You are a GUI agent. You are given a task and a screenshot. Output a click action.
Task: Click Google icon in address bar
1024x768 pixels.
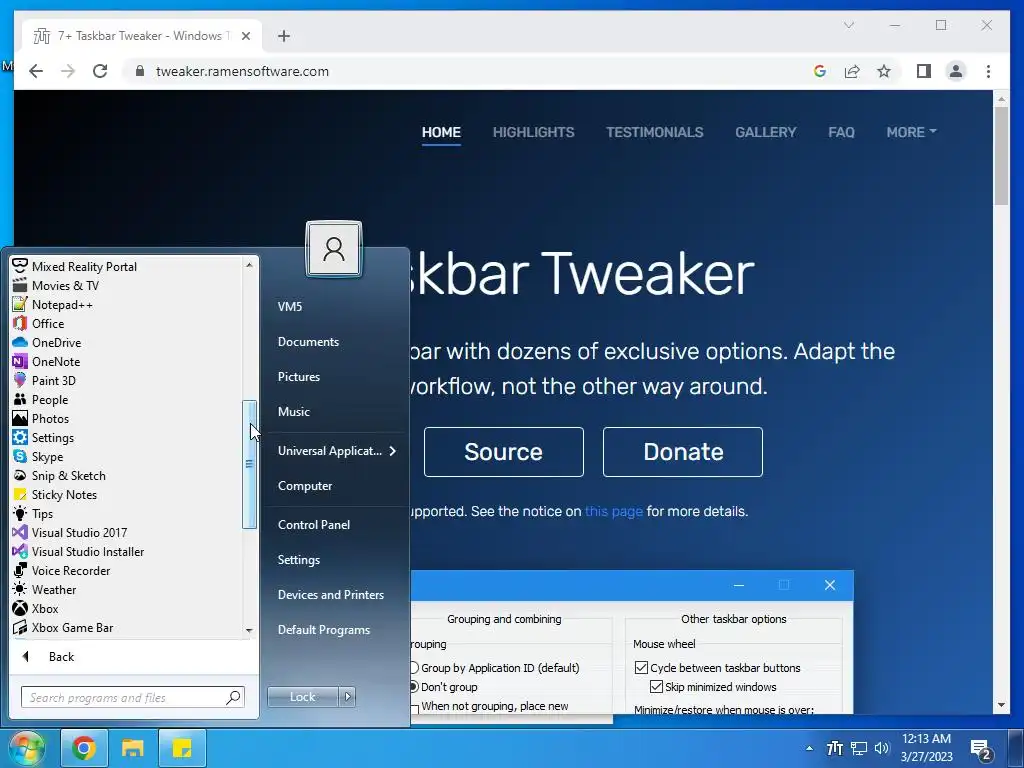820,71
